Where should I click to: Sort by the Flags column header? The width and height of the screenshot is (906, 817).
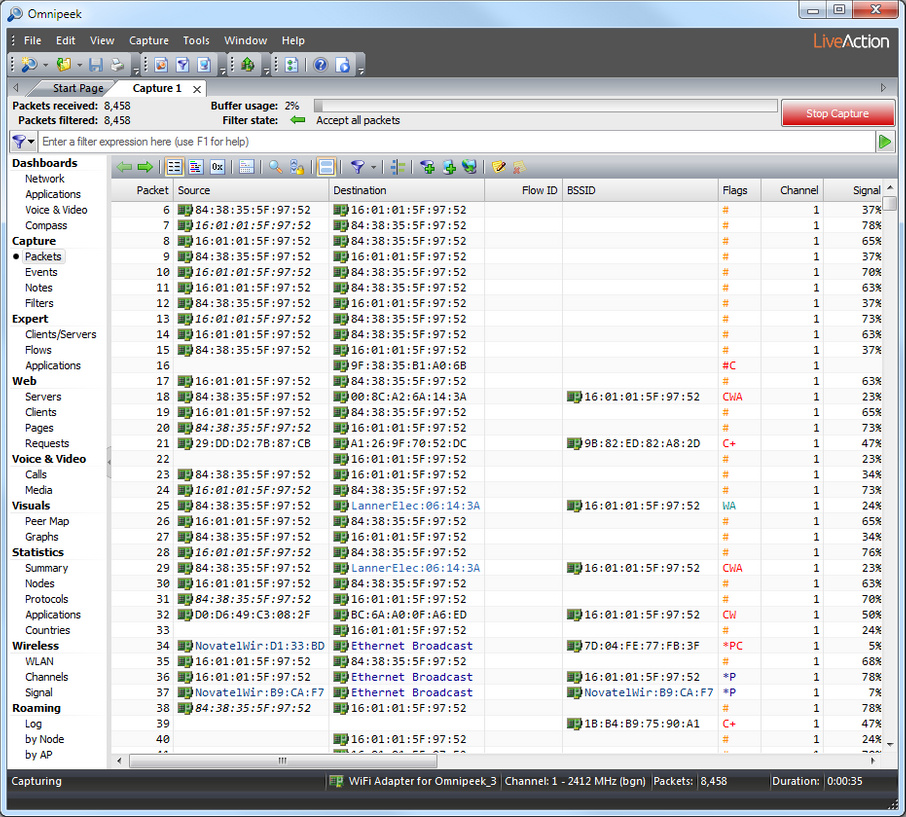[739, 190]
